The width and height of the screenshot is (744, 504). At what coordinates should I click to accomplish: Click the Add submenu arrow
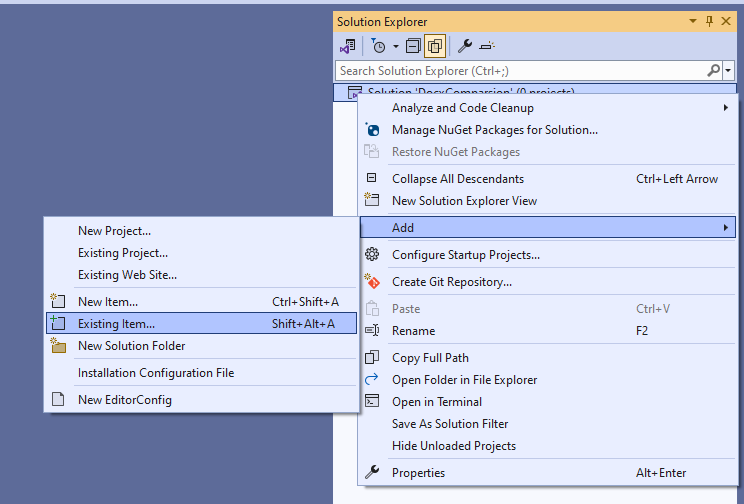pyautogui.click(x=725, y=228)
